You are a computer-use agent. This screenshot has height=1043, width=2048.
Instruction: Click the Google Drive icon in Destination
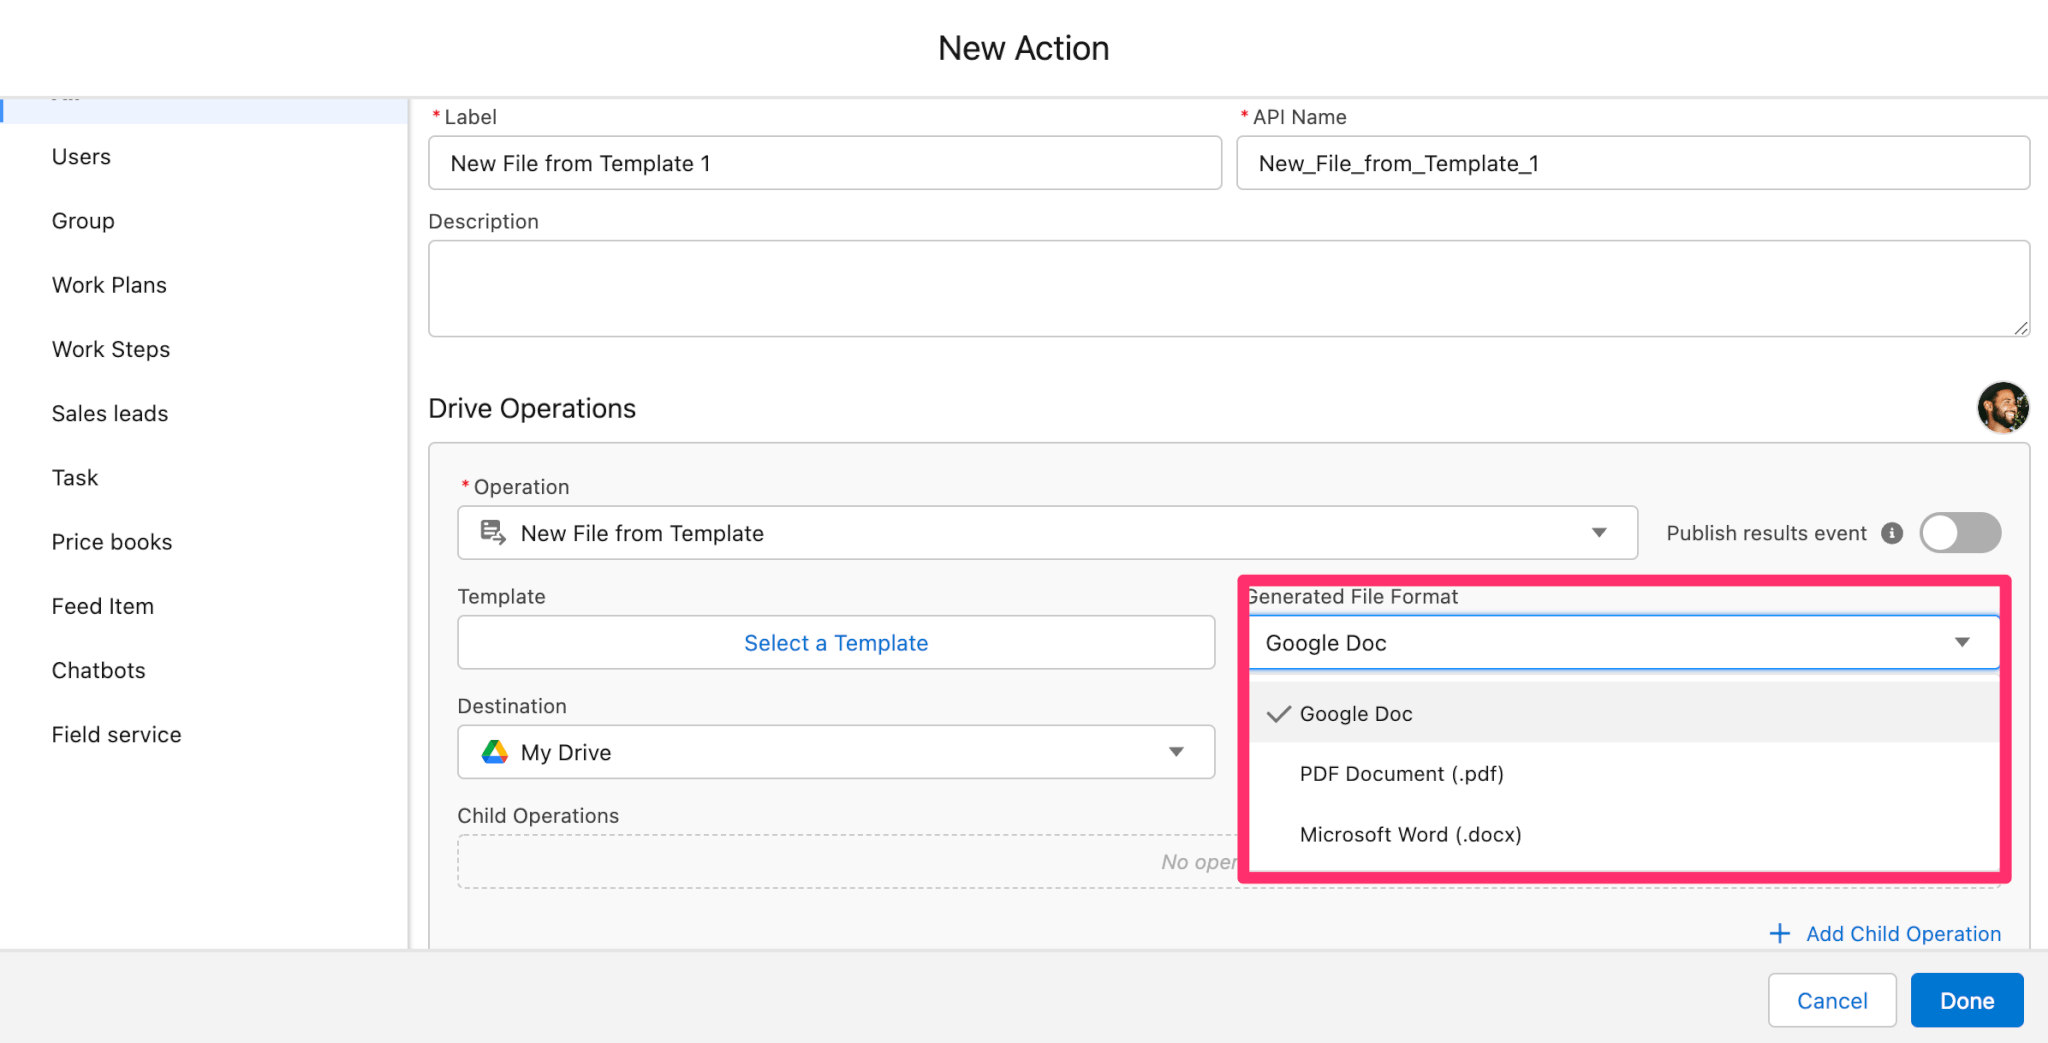point(495,752)
